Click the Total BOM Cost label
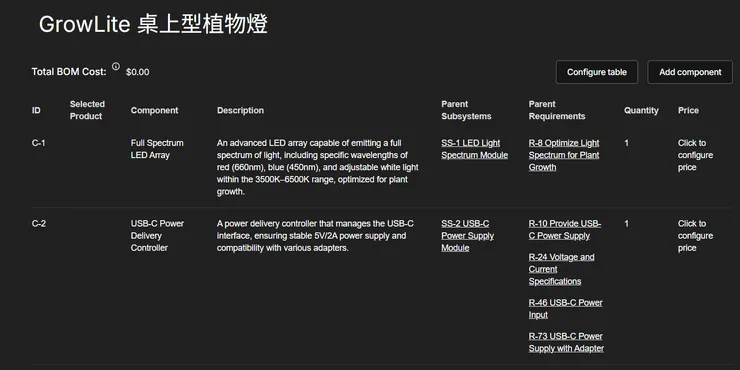Screen dimensions: 740x370 click(69, 72)
